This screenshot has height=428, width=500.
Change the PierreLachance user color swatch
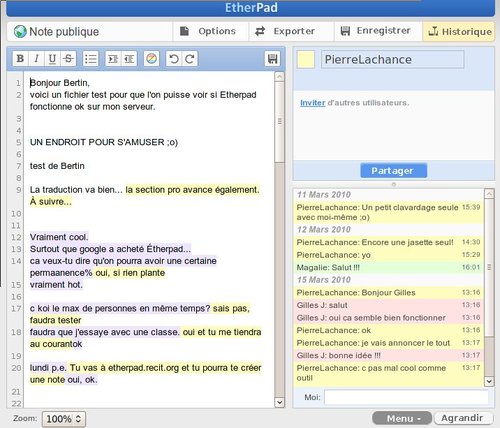(x=306, y=60)
